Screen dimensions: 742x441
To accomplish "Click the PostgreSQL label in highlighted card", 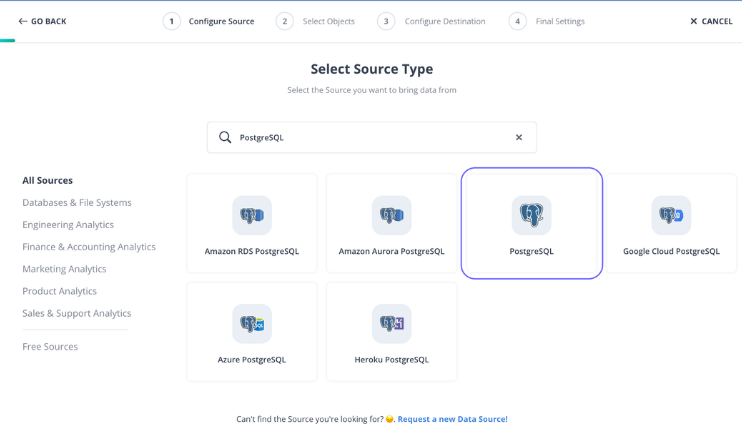I will 531,251.
